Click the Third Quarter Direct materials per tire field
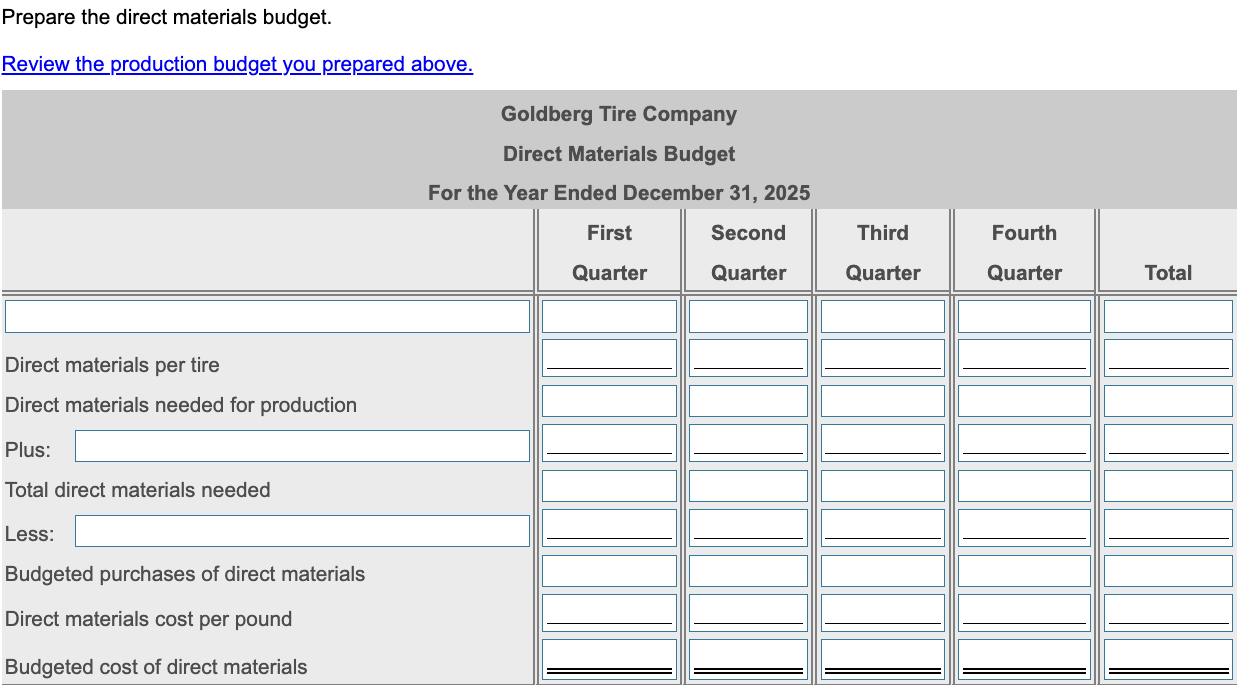This screenshot has width=1250, height=692. point(882,356)
